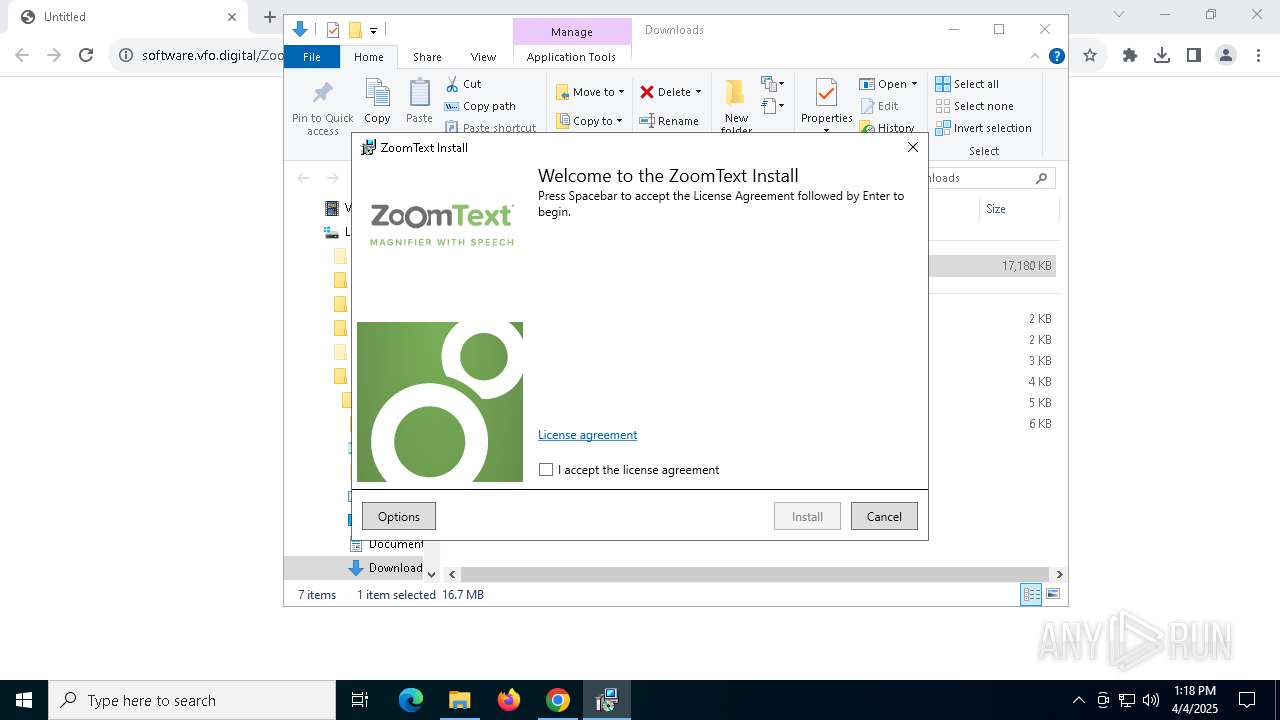Click the History icon in ribbon
This screenshot has height=720, width=1280.
(868, 128)
